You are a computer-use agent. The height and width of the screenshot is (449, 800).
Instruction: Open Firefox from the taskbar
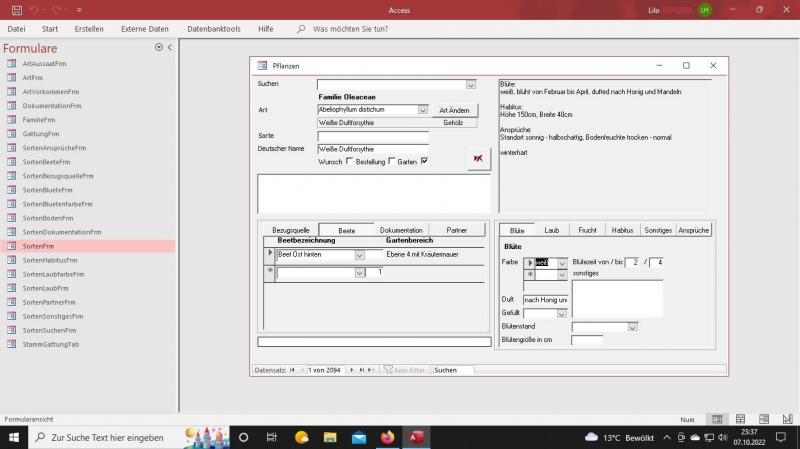click(x=388, y=437)
